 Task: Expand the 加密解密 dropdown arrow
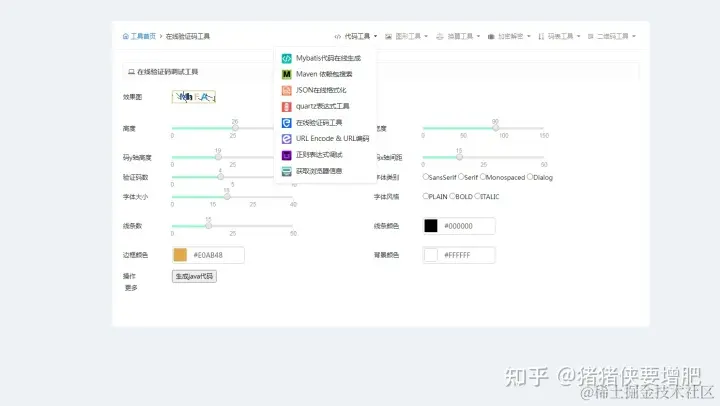click(x=529, y=36)
